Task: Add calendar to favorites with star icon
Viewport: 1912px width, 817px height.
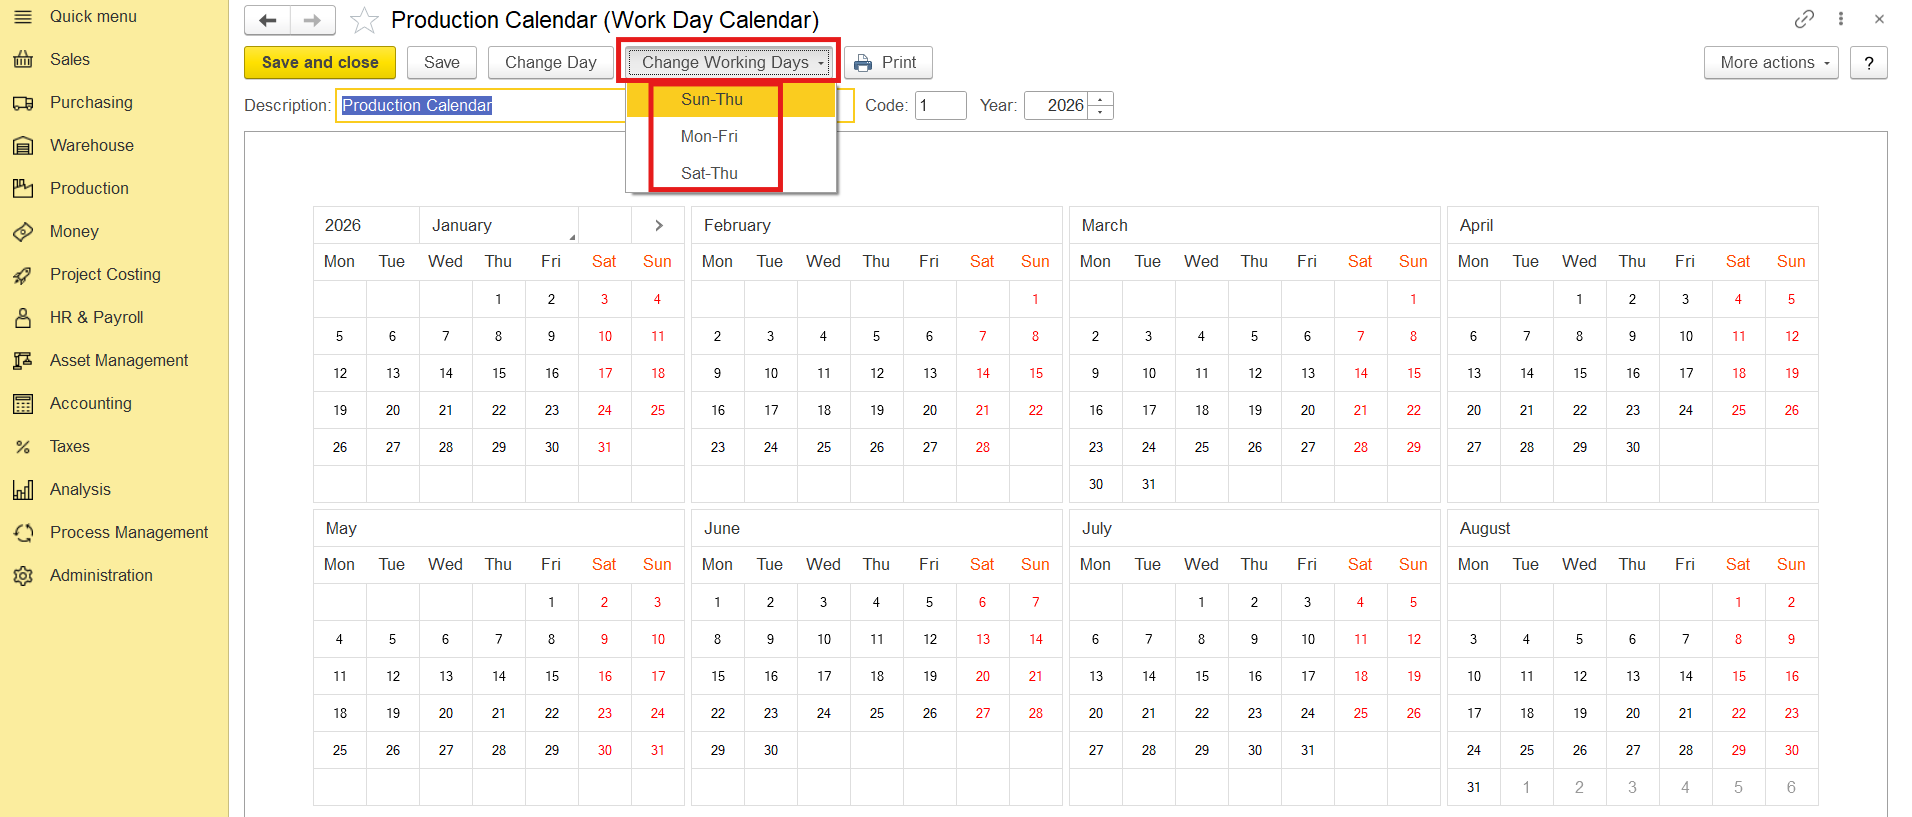Action: [x=364, y=20]
